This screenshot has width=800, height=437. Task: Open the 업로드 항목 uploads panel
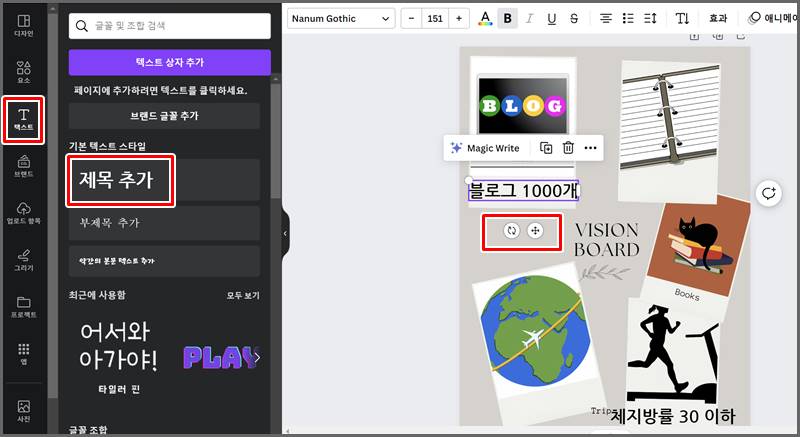[x=23, y=214]
